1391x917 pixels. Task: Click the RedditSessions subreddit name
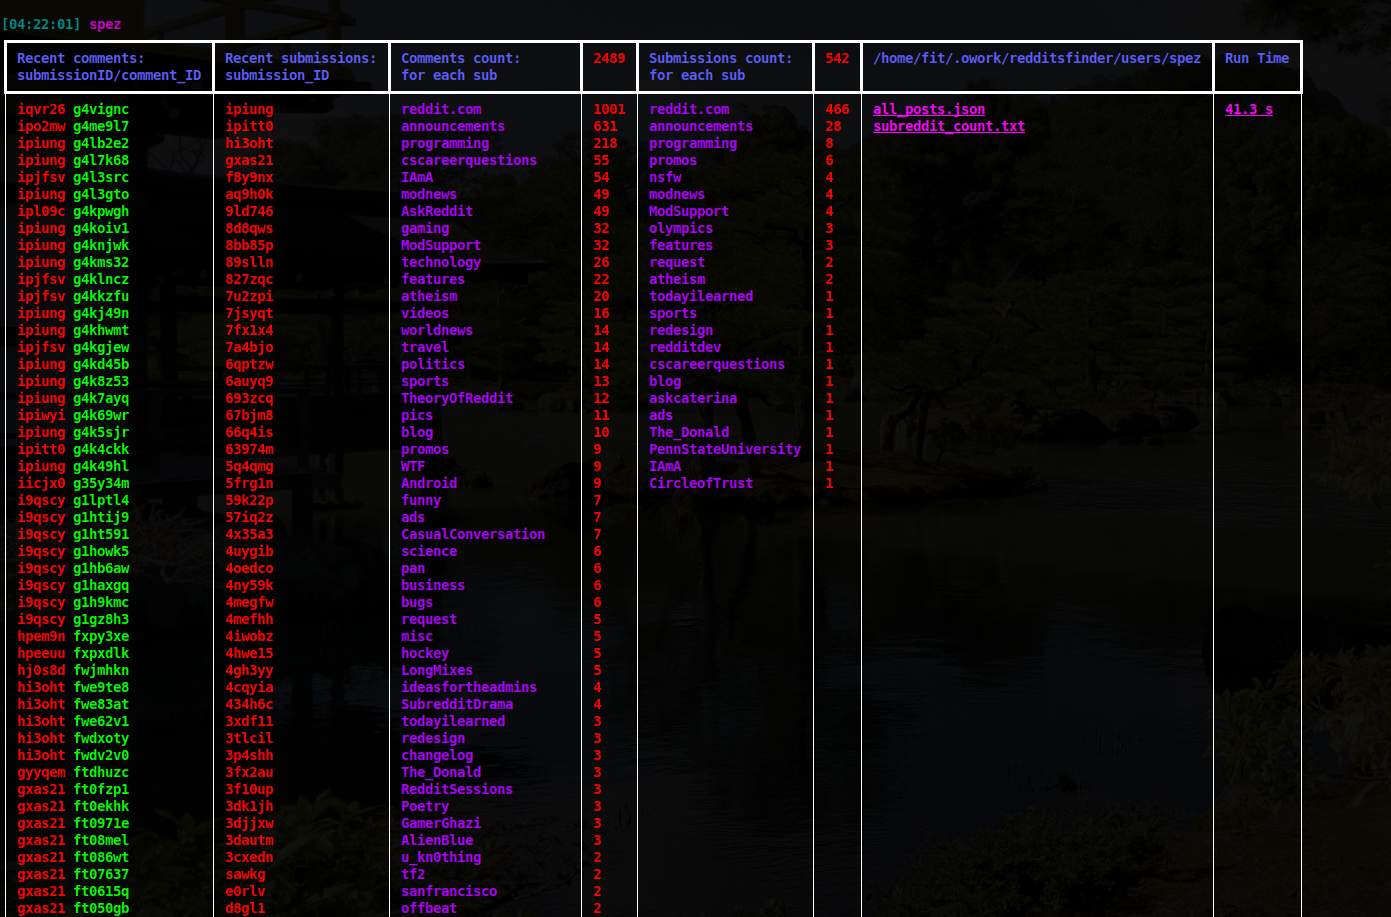click(457, 789)
